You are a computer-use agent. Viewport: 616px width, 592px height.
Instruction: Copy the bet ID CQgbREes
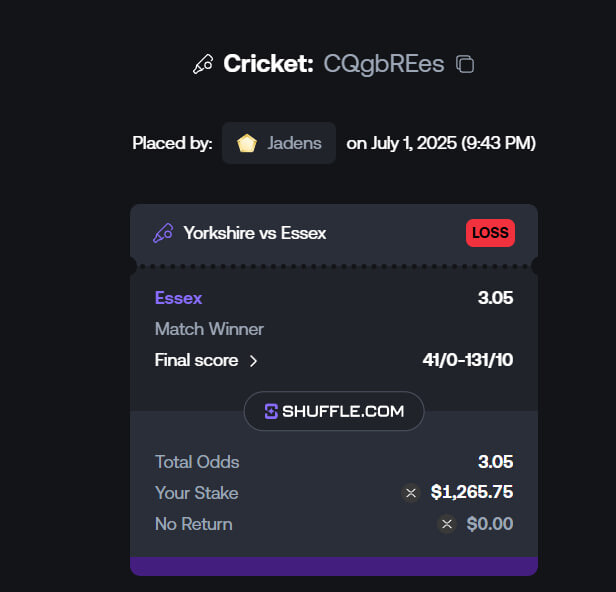[465, 64]
